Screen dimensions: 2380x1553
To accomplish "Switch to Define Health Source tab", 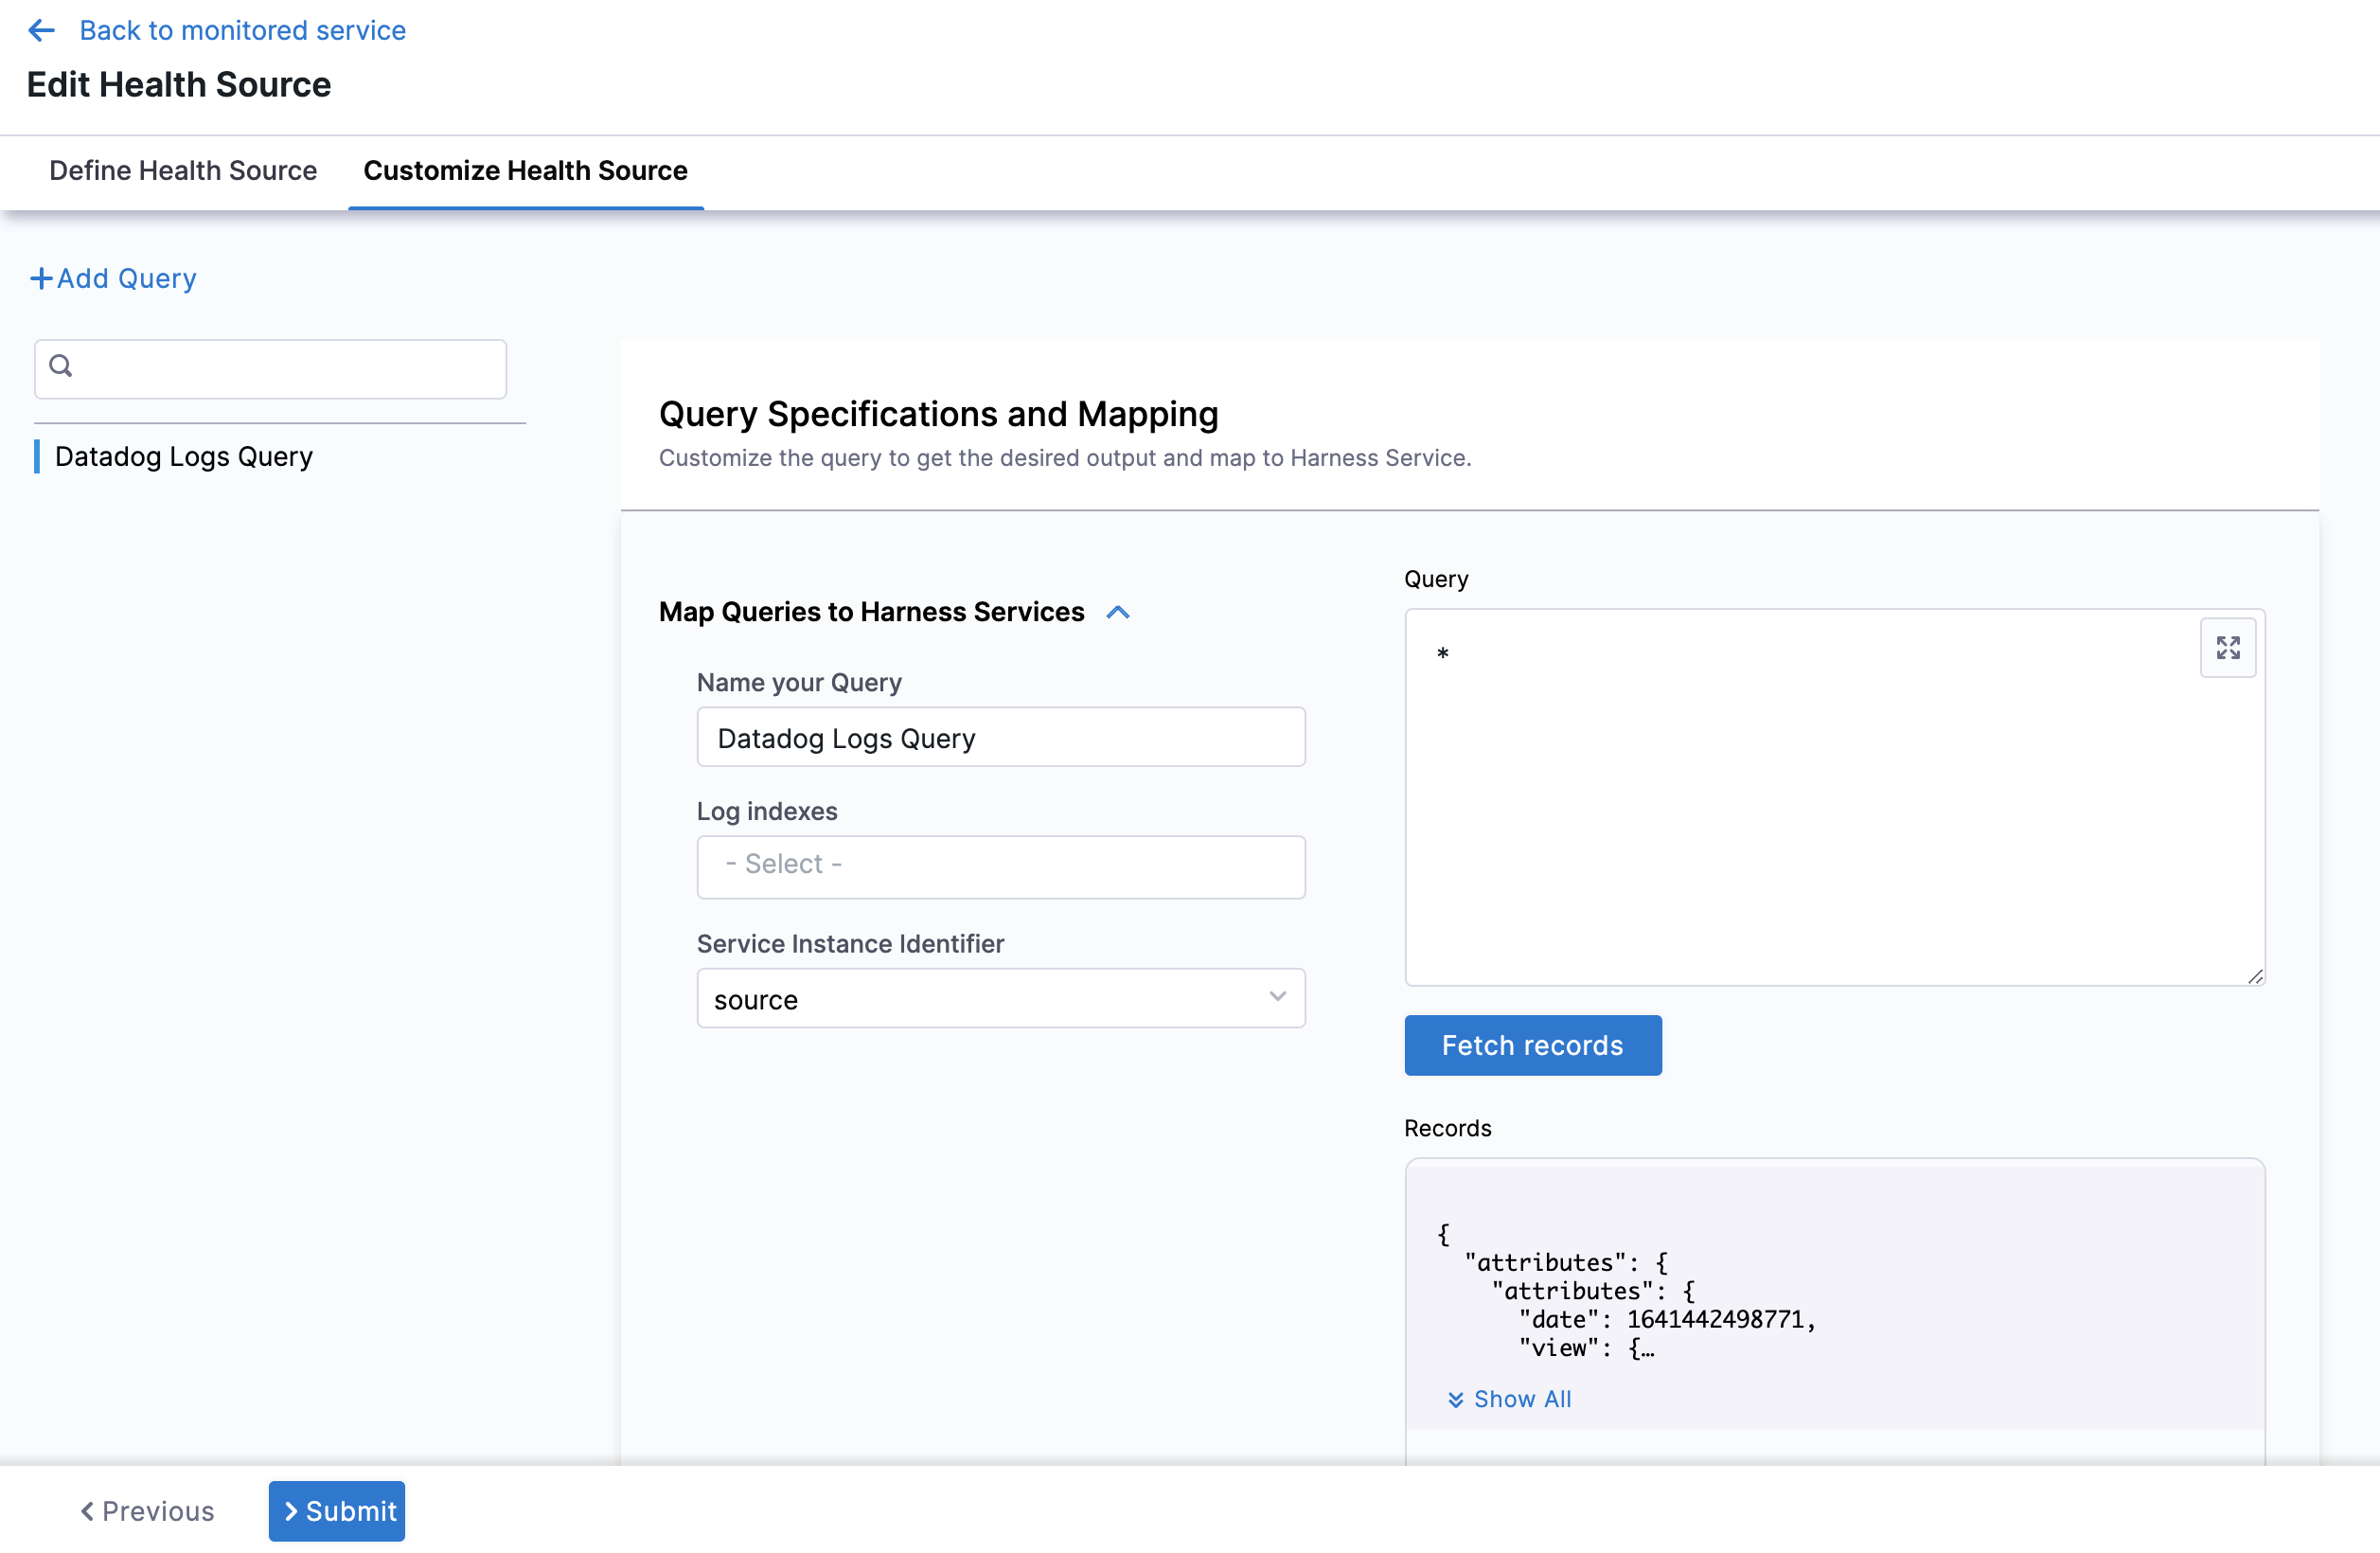I will pos(183,171).
